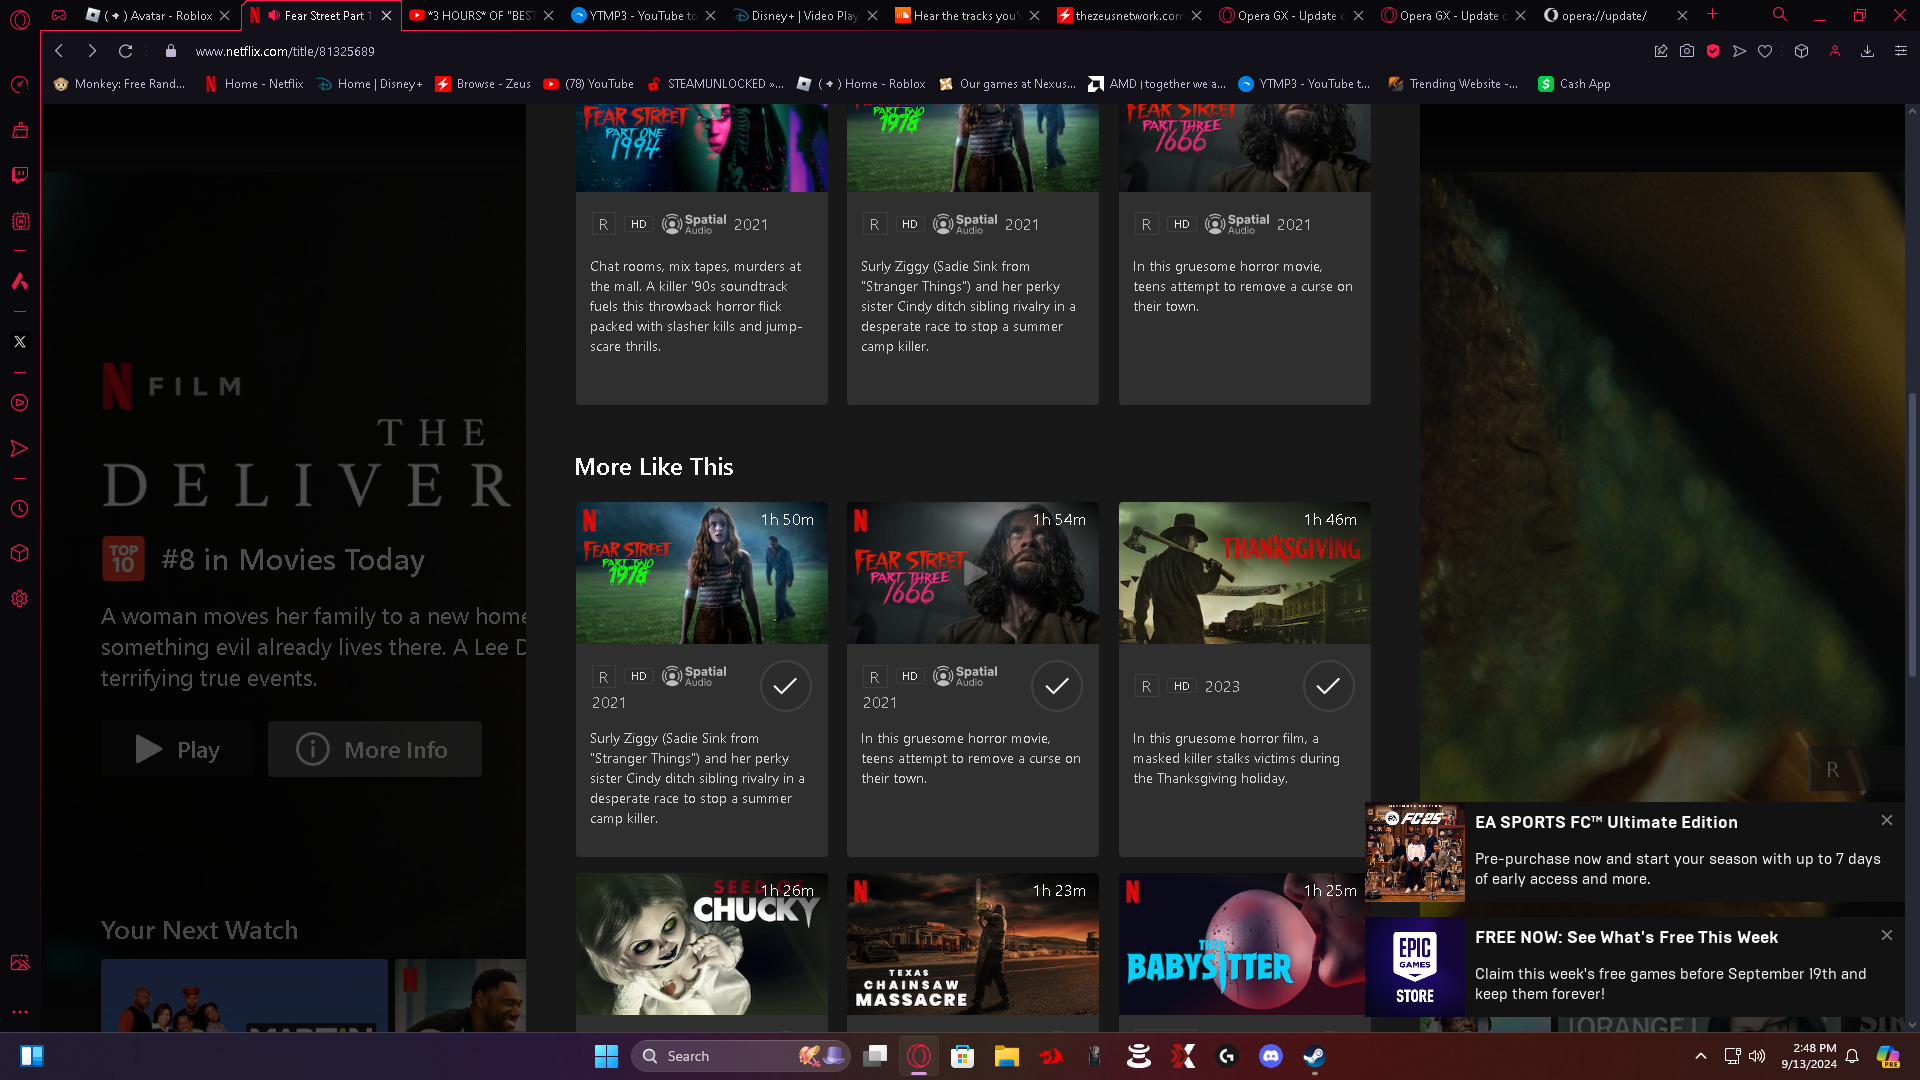This screenshot has height=1080, width=1920.
Task: Open the profile icon in the toolbar
Action: pyautogui.click(x=1835, y=51)
